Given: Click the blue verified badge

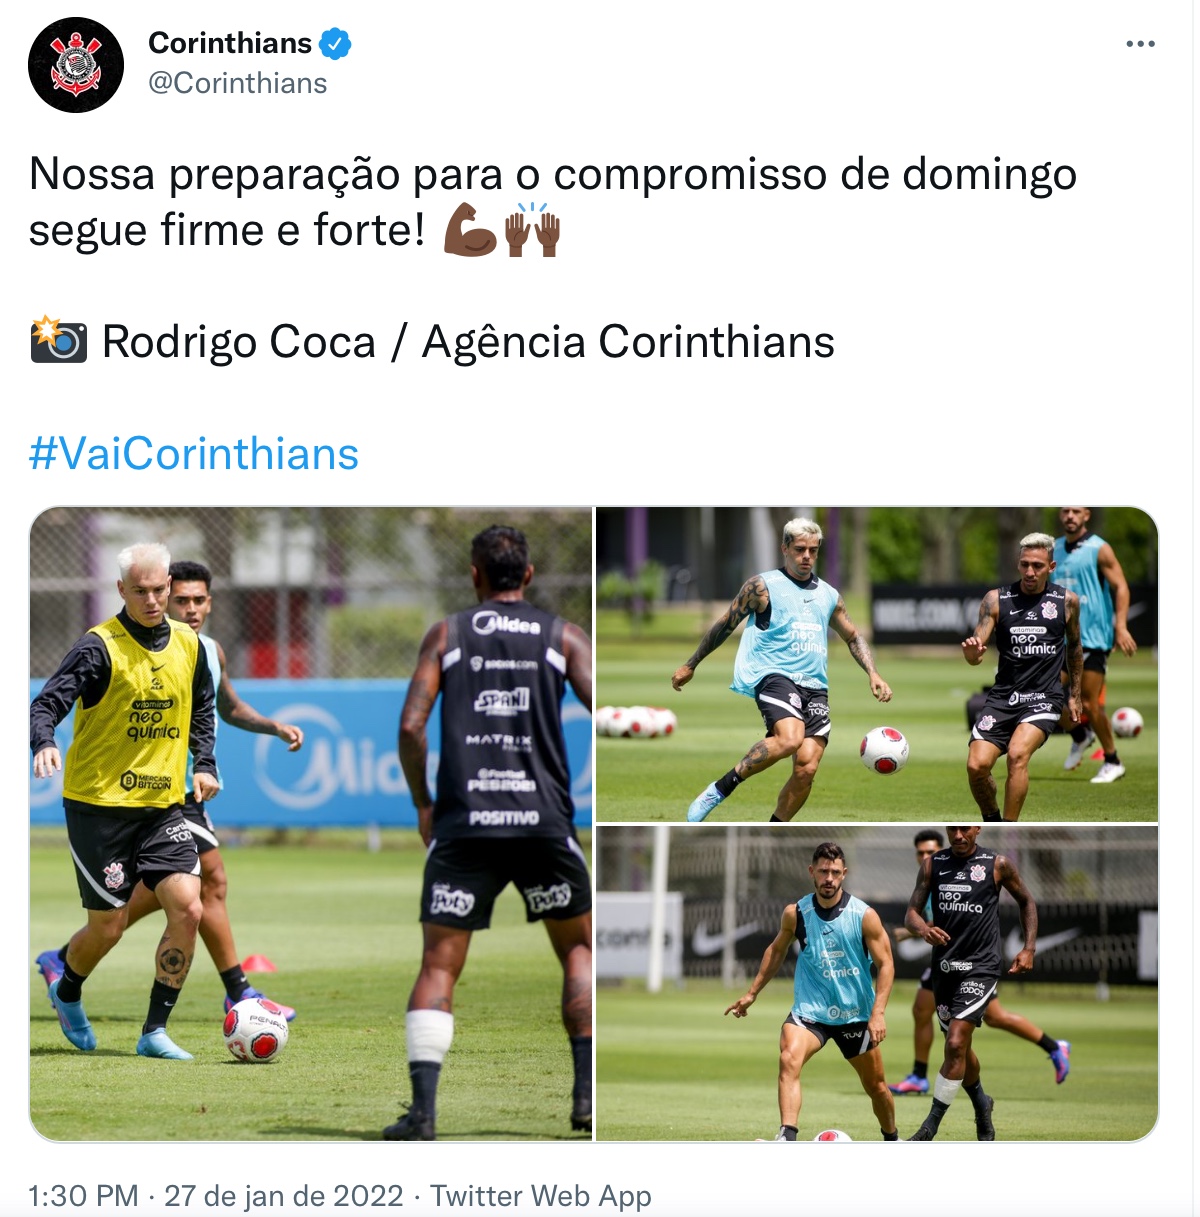Looking at the screenshot, I should coord(335,44).
